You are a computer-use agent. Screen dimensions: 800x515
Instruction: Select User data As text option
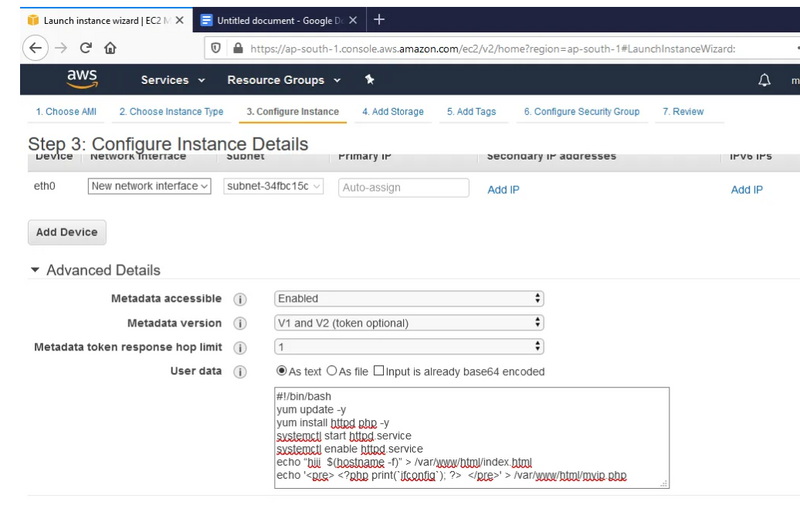(281, 371)
